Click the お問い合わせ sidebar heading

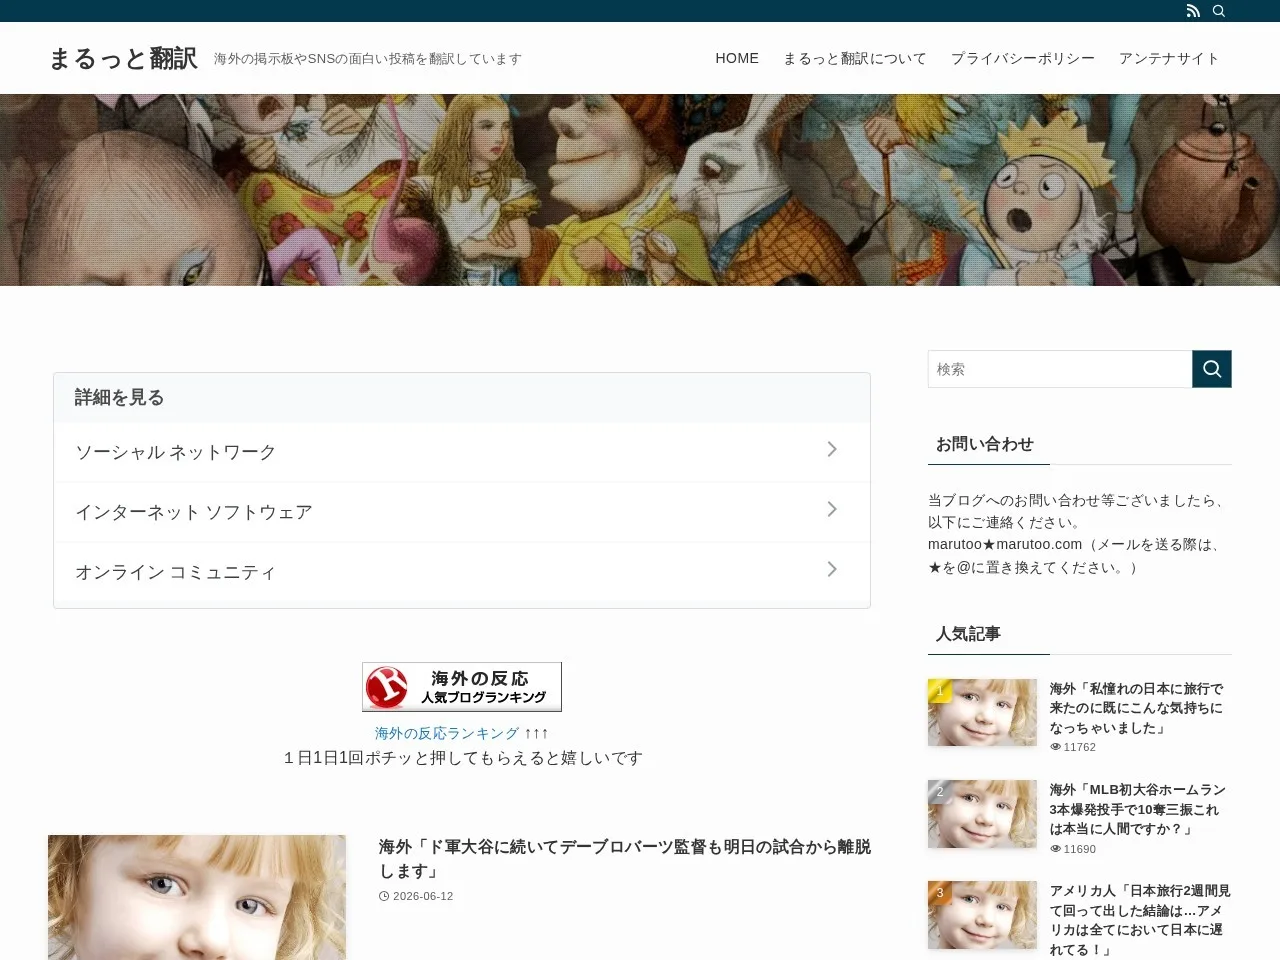984,444
